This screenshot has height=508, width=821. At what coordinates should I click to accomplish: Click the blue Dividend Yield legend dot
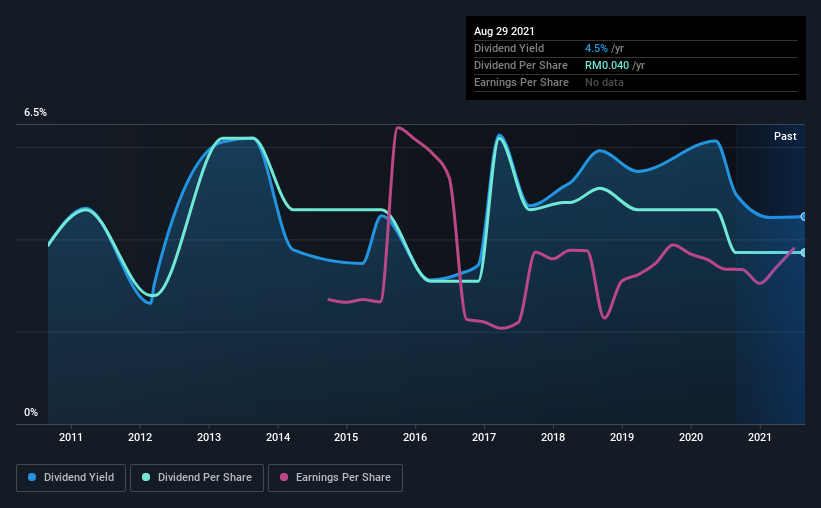[32, 477]
